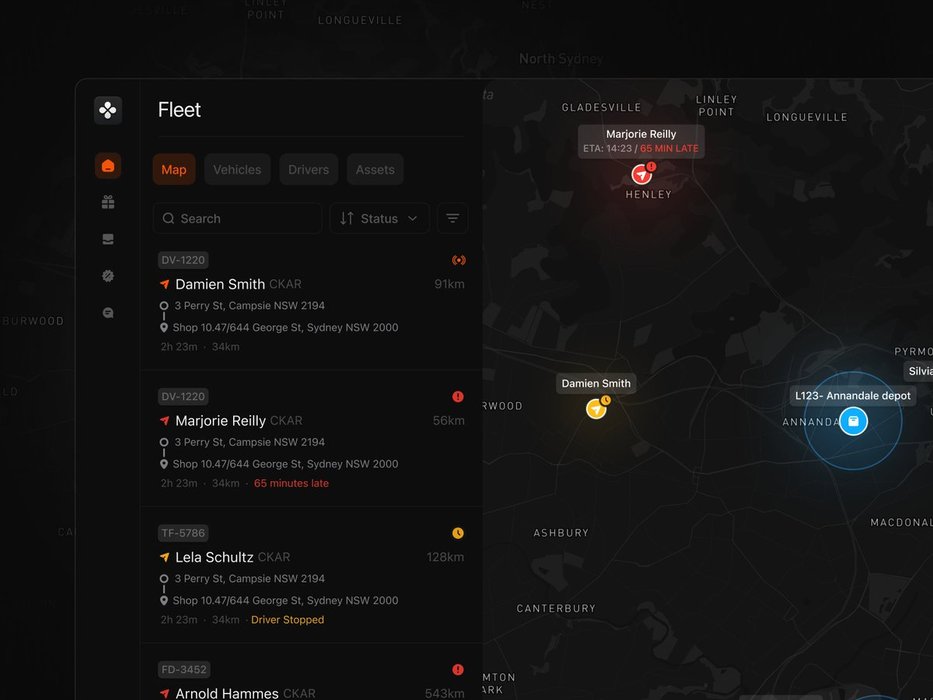Click Marjorie Reilly red map marker
The height and width of the screenshot is (700, 933).
pyautogui.click(x=641, y=174)
